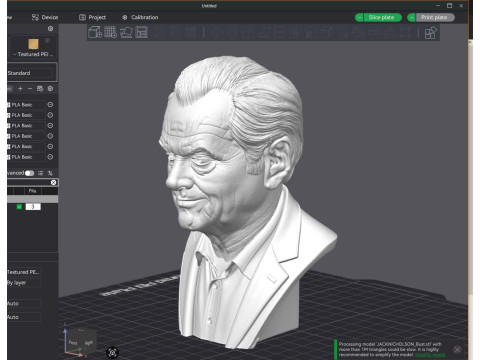The height and width of the screenshot is (360, 480).
Task: Go to the Calibration tab
Action: click(140, 17)
